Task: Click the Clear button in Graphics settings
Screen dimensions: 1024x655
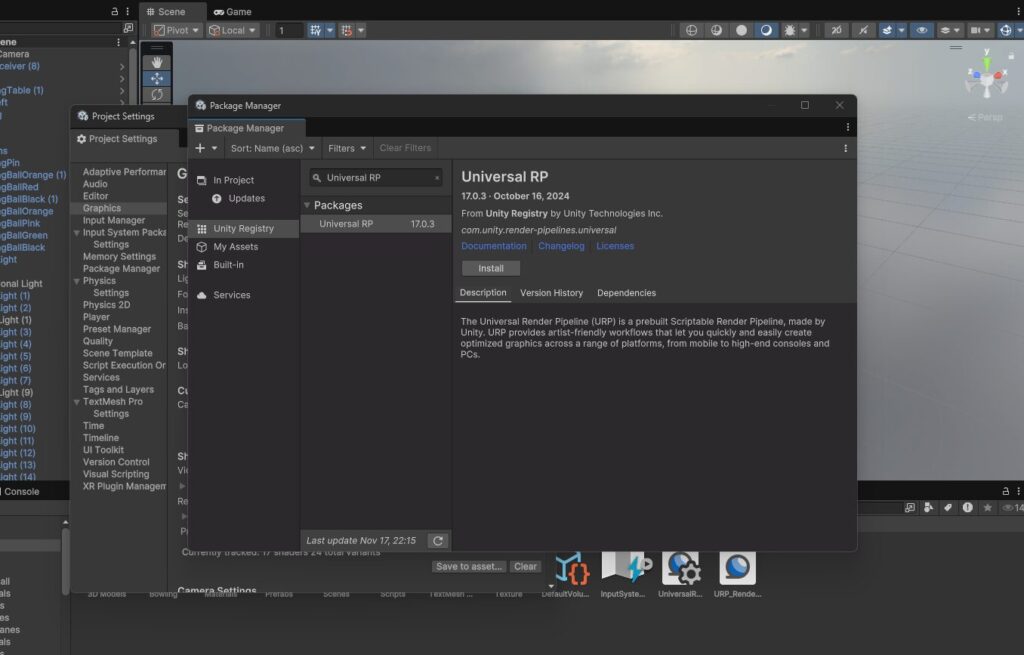Action: click(525, 567)
